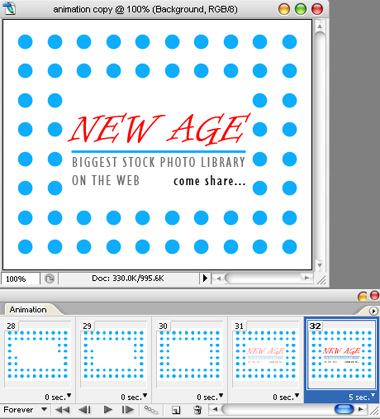Close the animation copy document window
This screenshot has width=380, height=419.
[317, 9]
